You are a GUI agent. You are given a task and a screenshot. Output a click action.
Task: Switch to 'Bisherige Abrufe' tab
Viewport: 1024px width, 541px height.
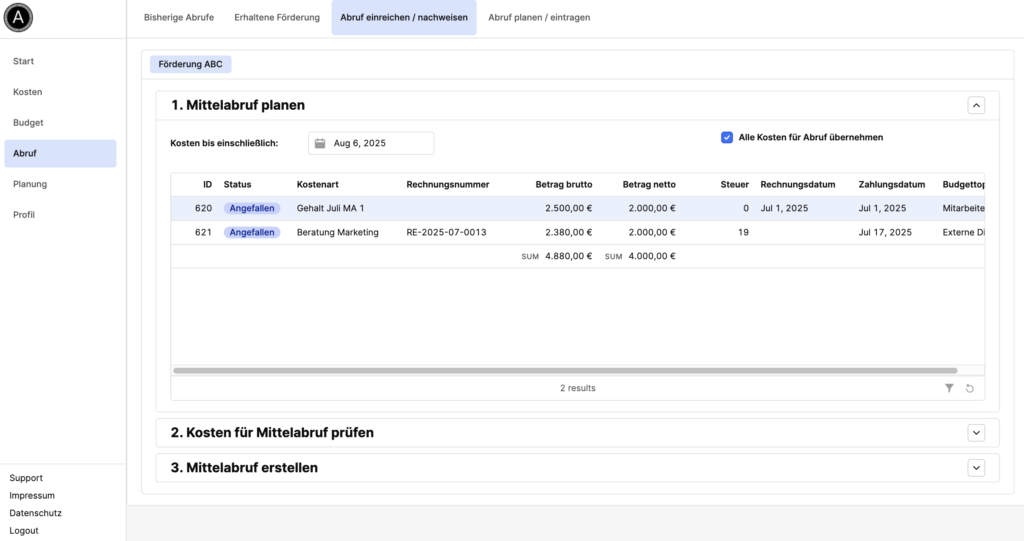[x=179, y=17]
